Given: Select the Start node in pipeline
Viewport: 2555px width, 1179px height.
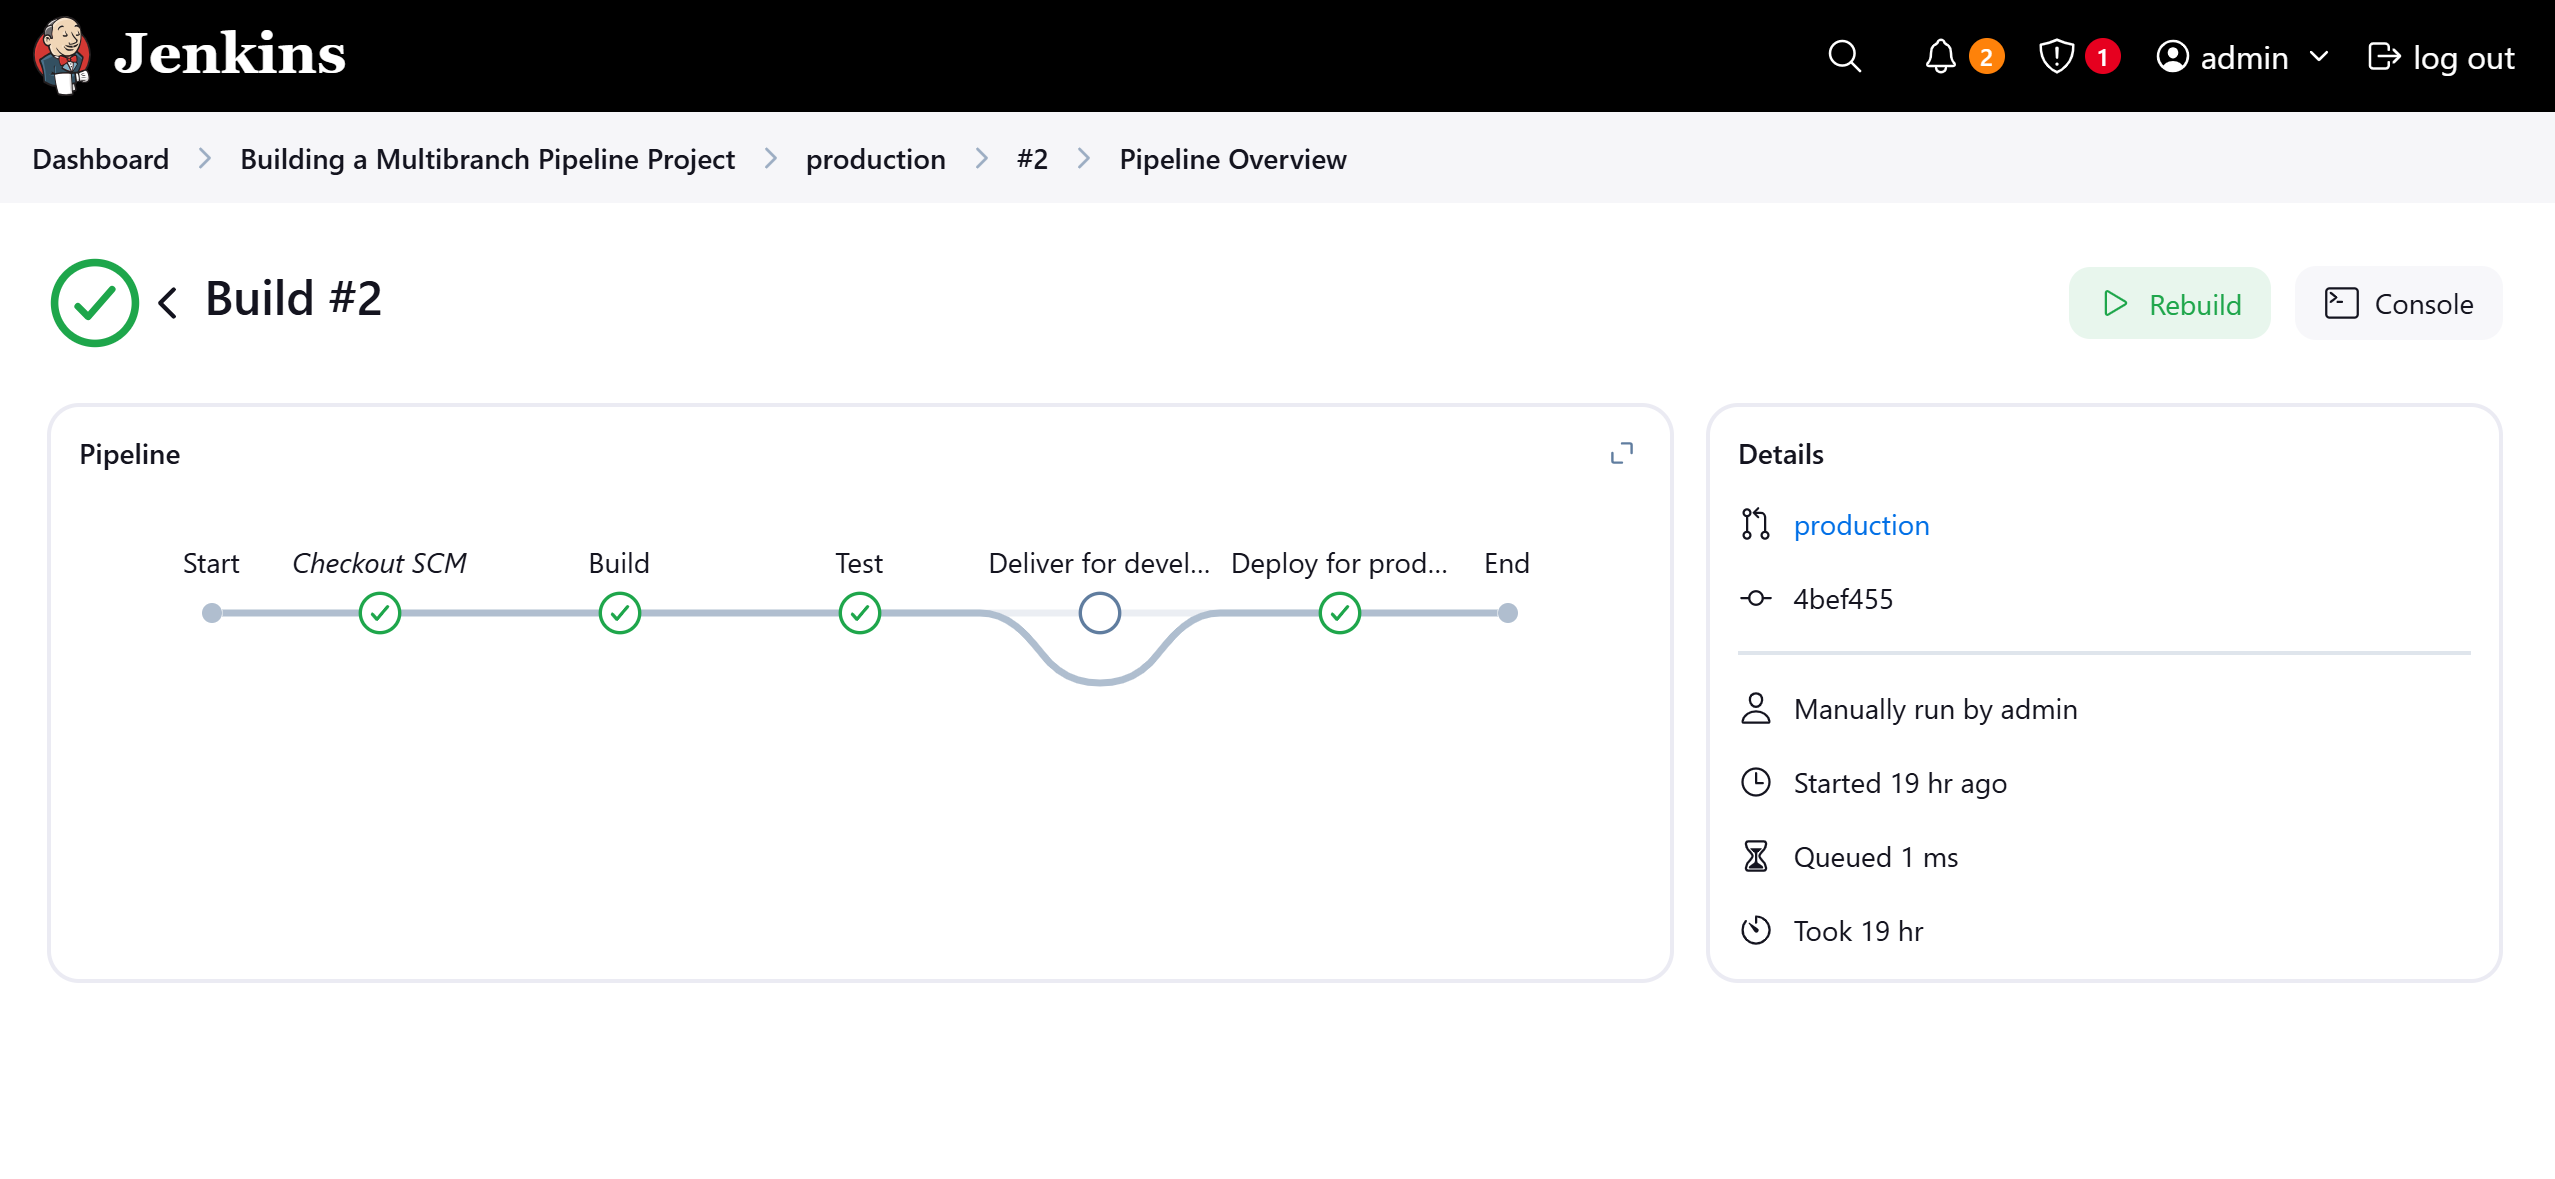Looking at the screenshot, I should click(211, 613).
